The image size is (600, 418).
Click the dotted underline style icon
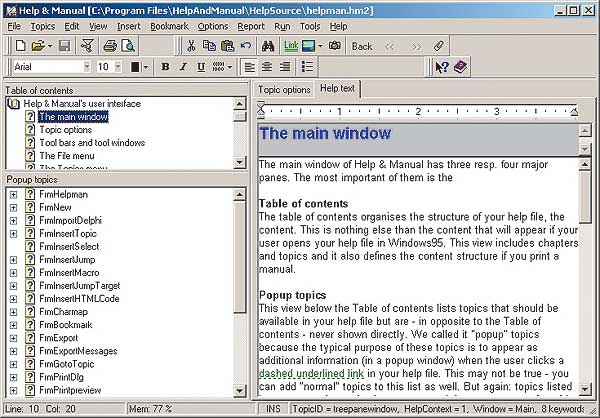coord(218,67)
